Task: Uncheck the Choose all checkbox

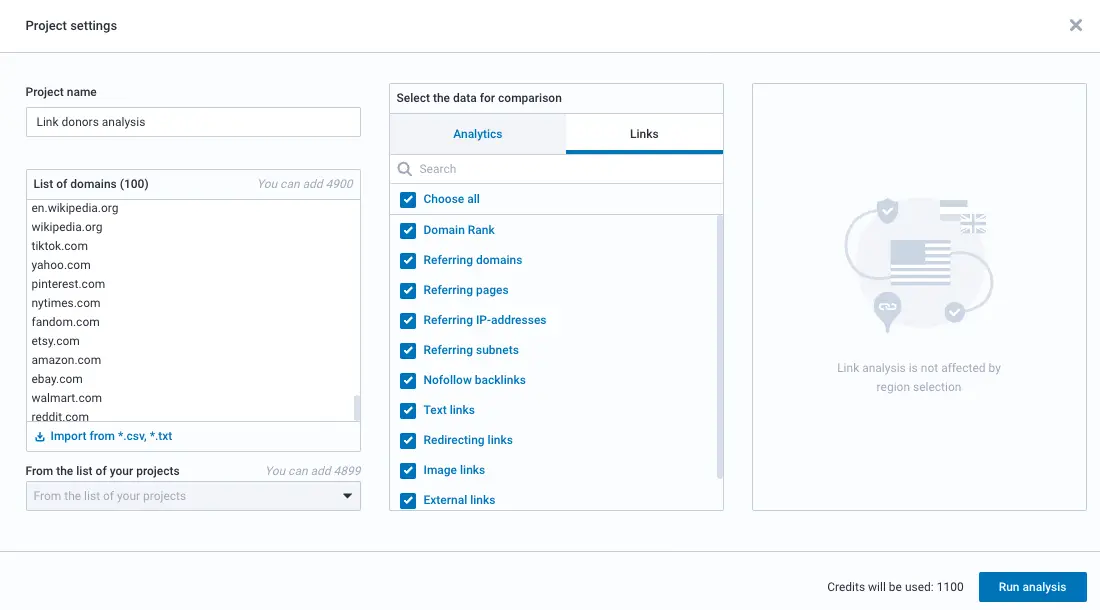Action: (408, 200)
